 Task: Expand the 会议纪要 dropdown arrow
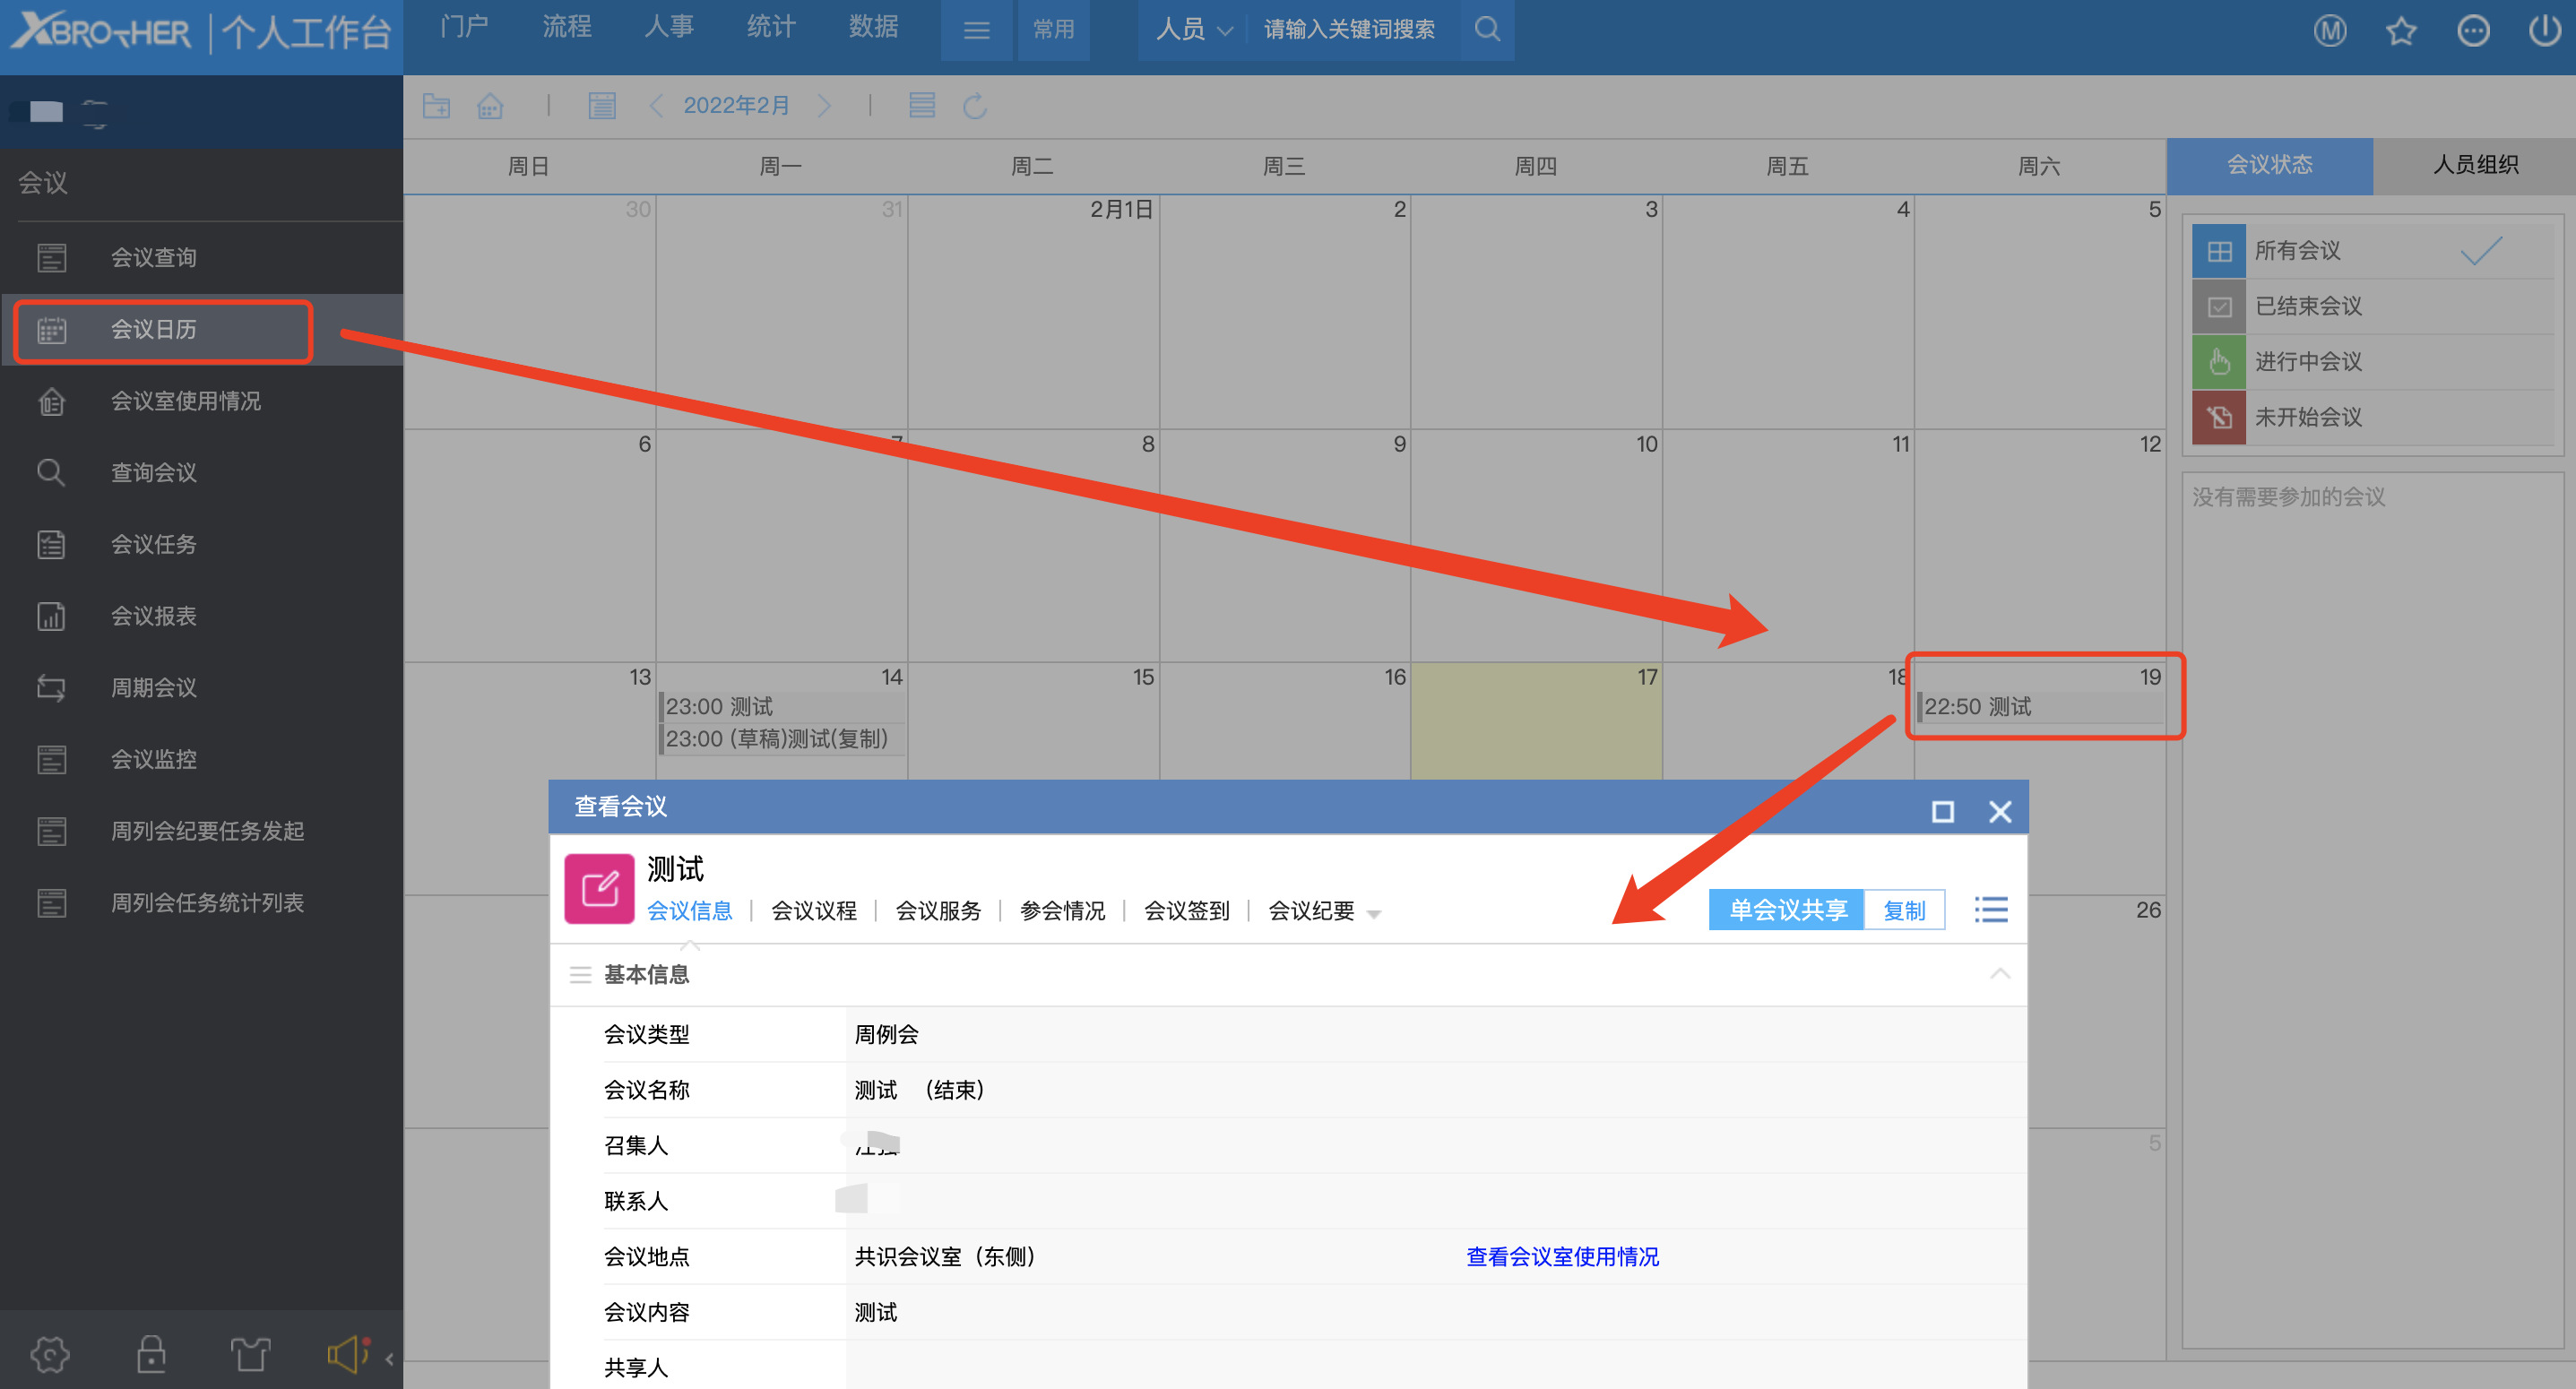[1374, 913]
